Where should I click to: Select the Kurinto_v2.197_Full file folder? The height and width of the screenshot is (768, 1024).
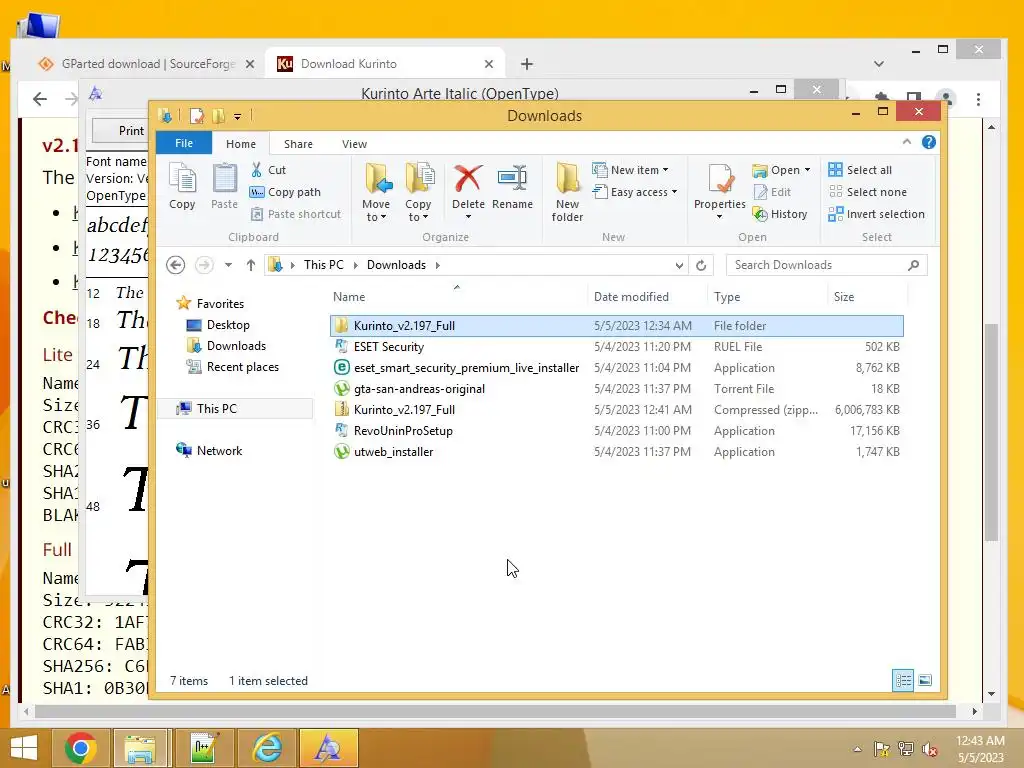(616, 325)
